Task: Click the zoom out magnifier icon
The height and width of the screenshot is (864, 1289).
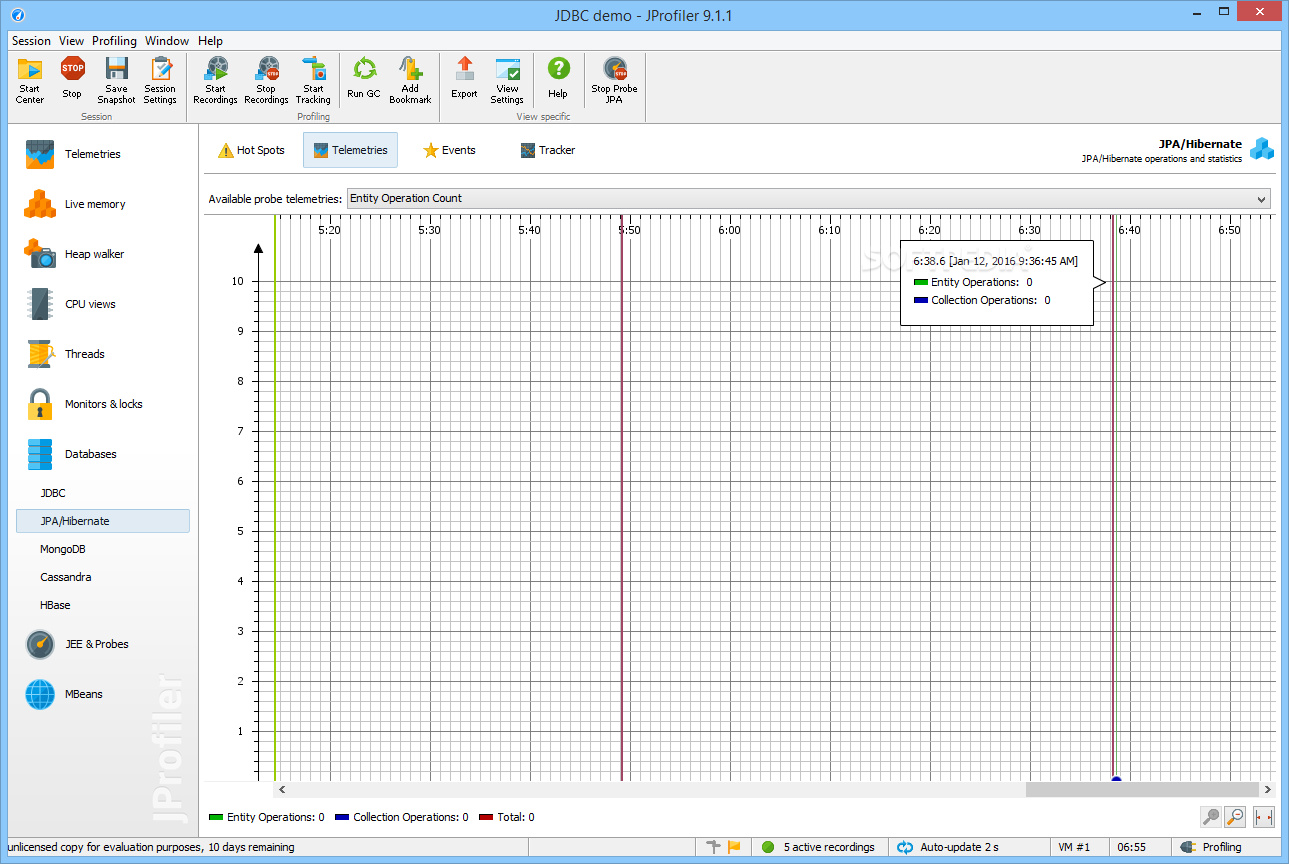Action: coord(1236,817)
